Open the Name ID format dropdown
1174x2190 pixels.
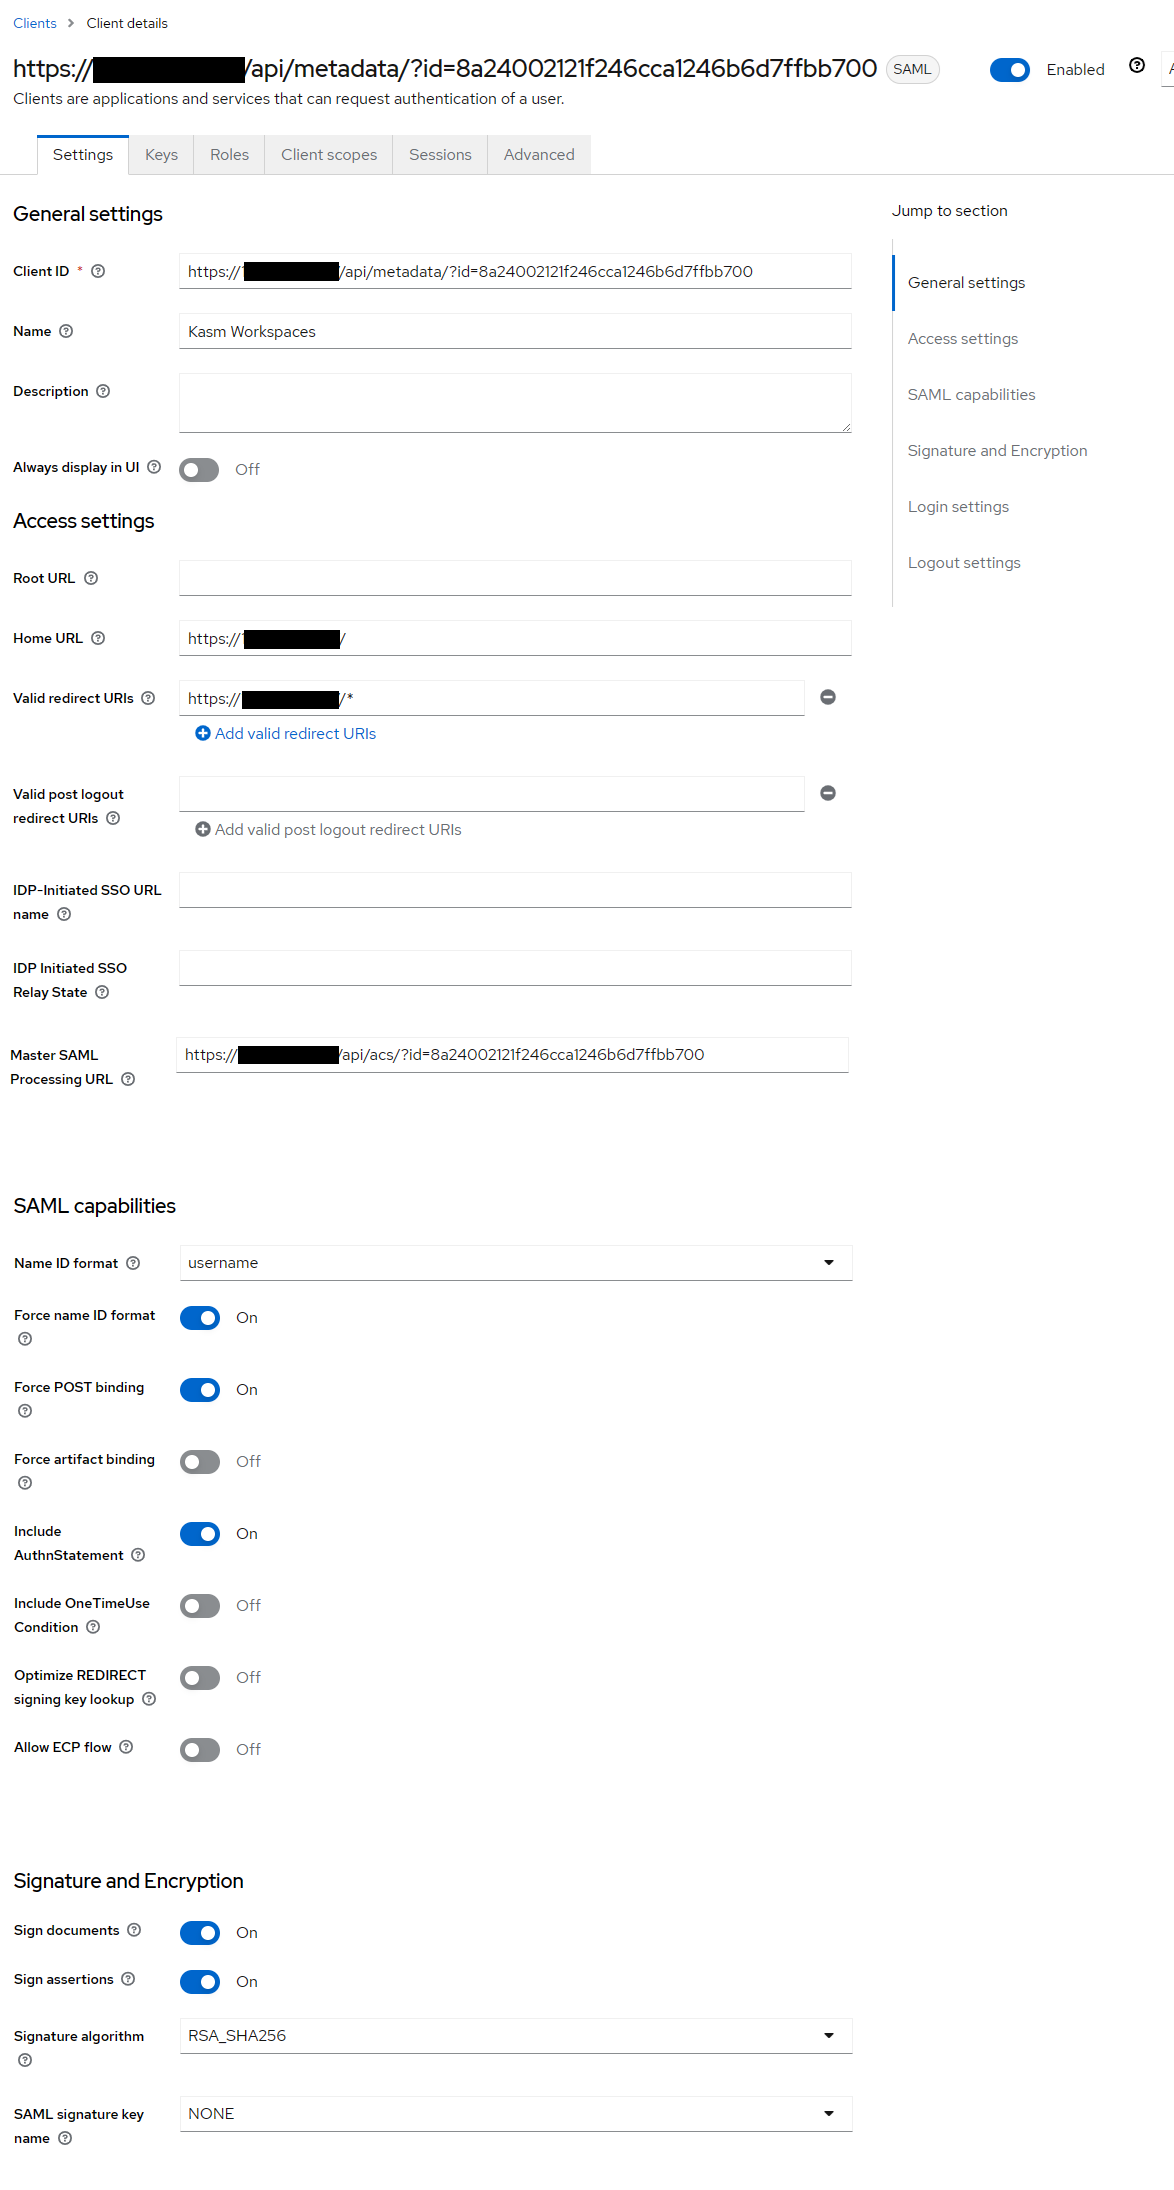[515, 1263]
